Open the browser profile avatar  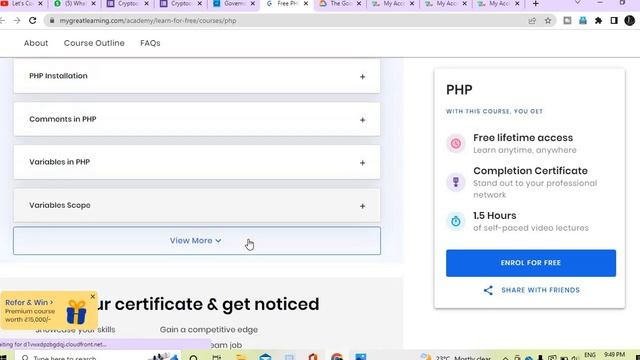tap(629, 20)
